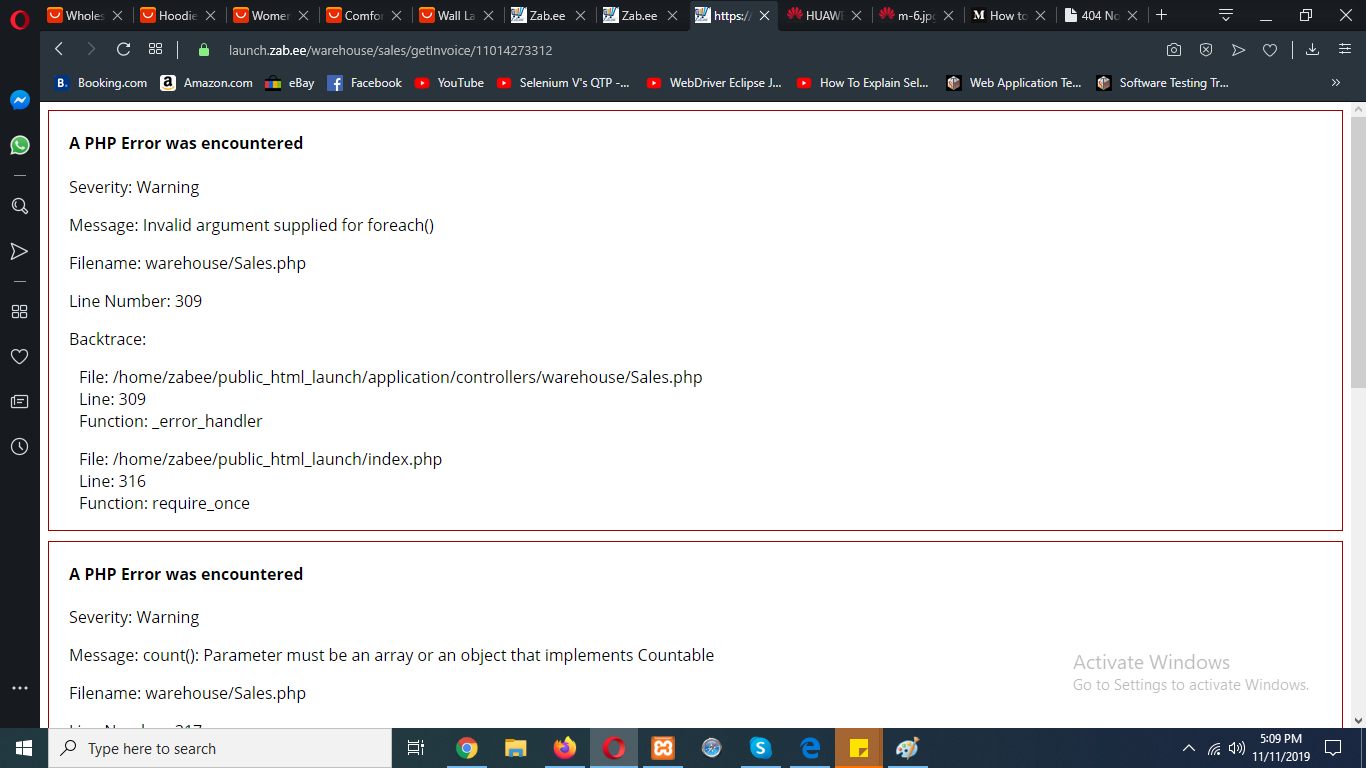Open the Easy Setup sliders icon
1366x768 pixels.
click(x=1344, y=50)
